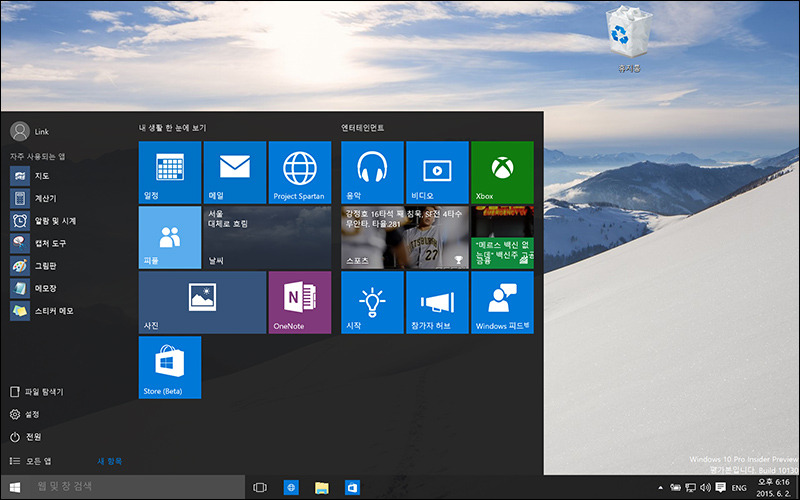The height and width of the screenshot is (500, 800).
Task: Select the 휴지통 recycle bin on the desktop
Action: pyautogui.click(x=629, y=40)
